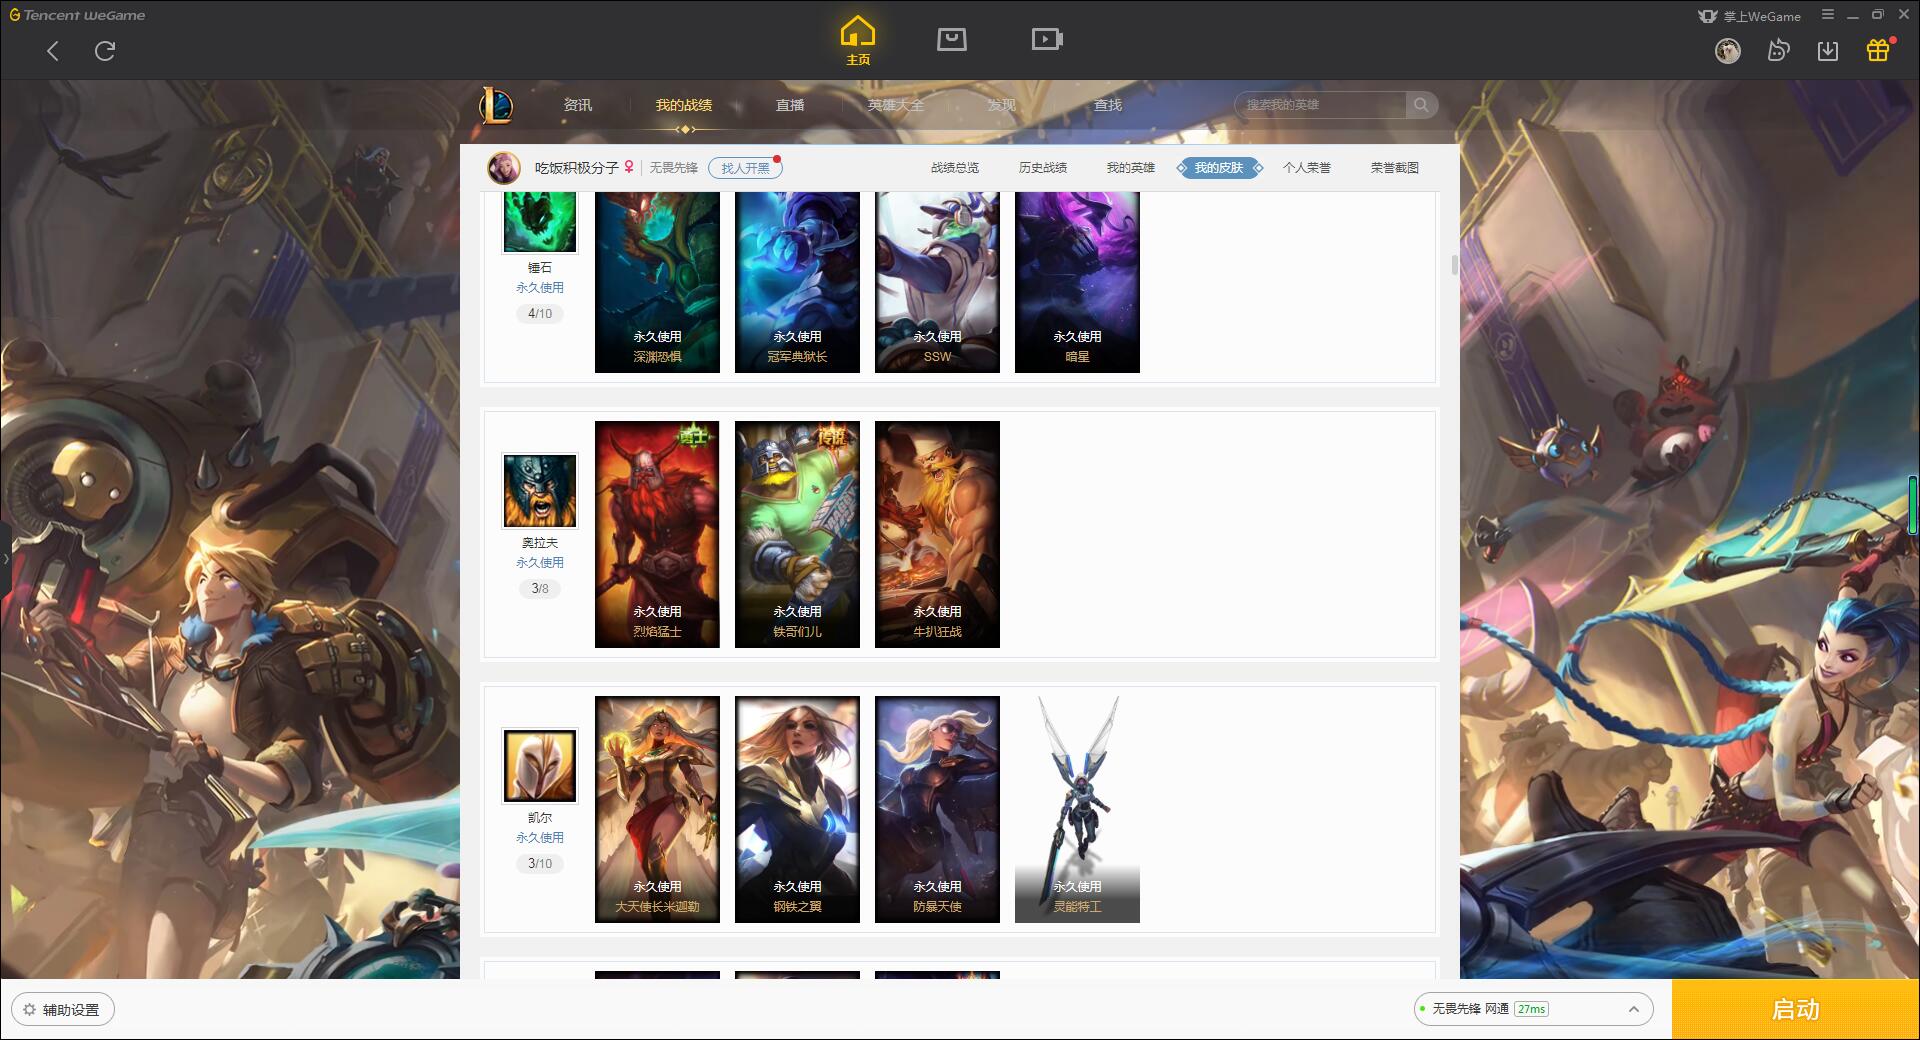Open the download manager icon
Viewport: 1920px width, 1040px height.
click(x=1828, y=51)
